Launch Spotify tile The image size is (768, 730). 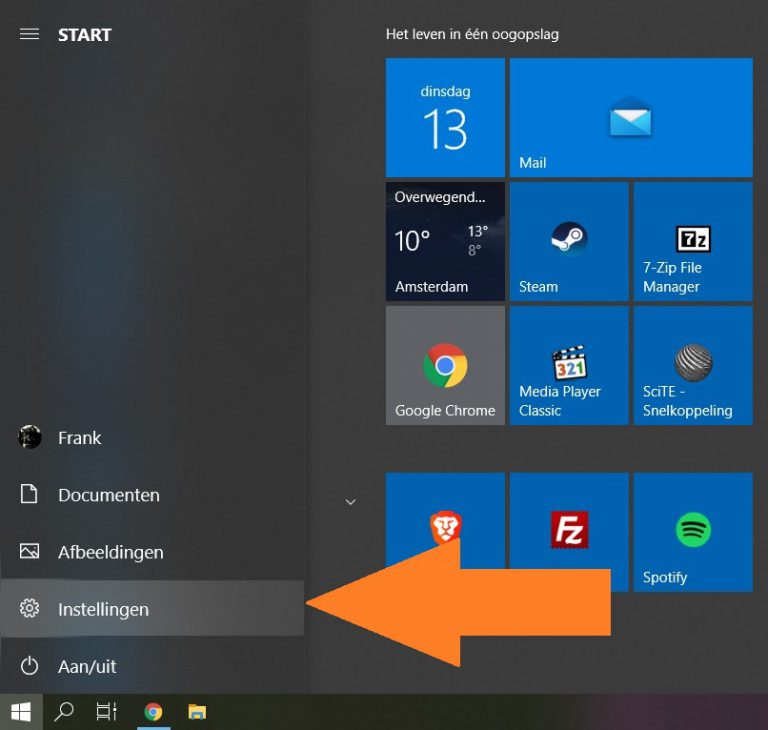[693, 532]
